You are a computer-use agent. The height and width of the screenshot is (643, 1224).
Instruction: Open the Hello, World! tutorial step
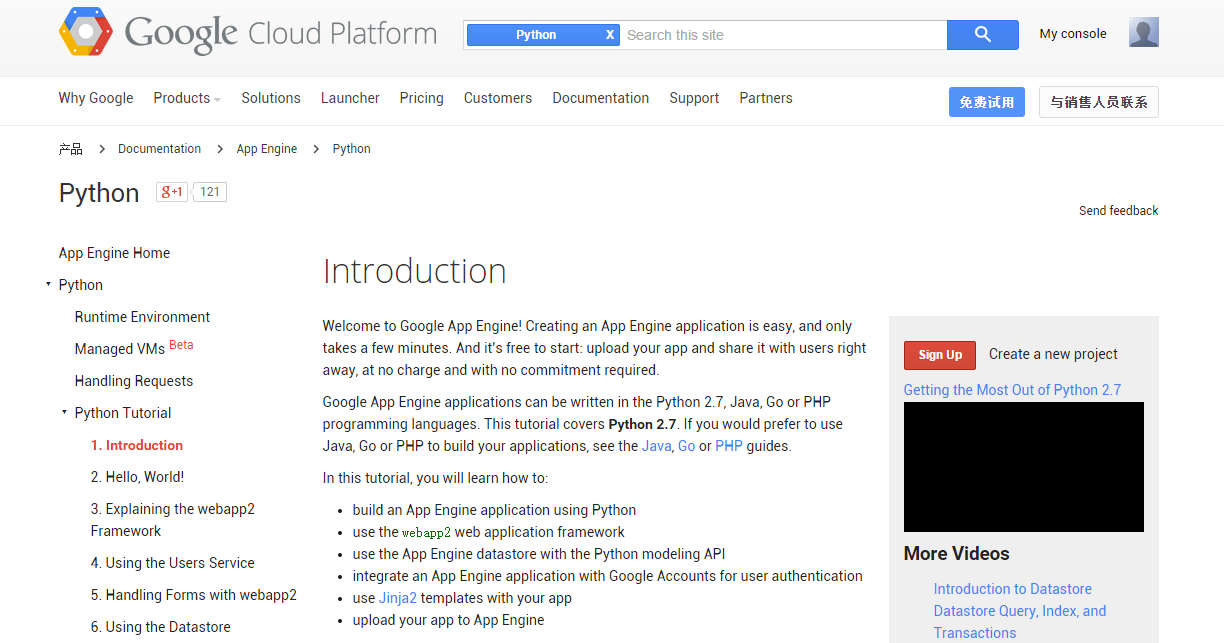coord(137,477)
